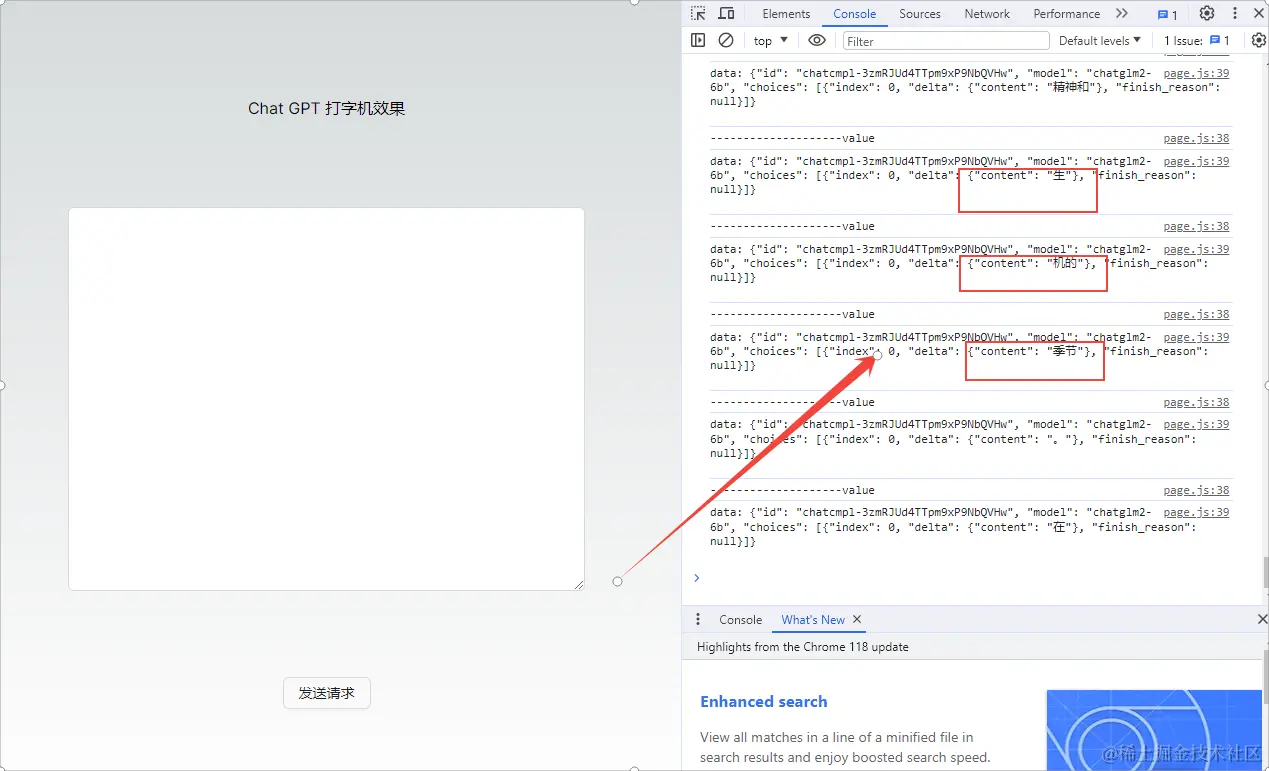The width and height of the screenshot is (1269, 771).
Task: Switch to the Performance tab
Action: pyautogui.click(x=1067, y=14)
